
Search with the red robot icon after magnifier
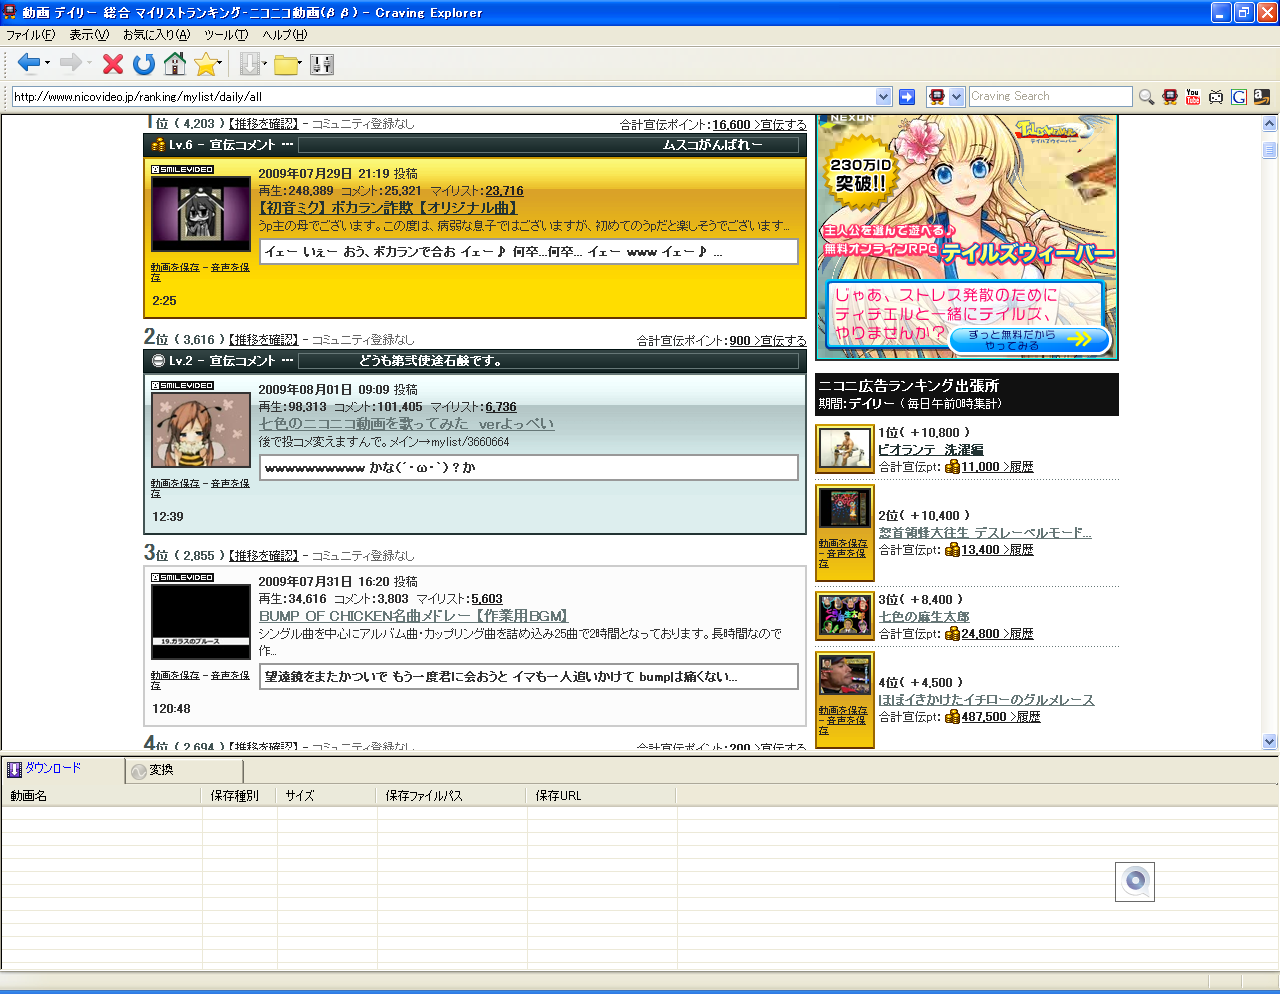click(x=1169, y=96)
